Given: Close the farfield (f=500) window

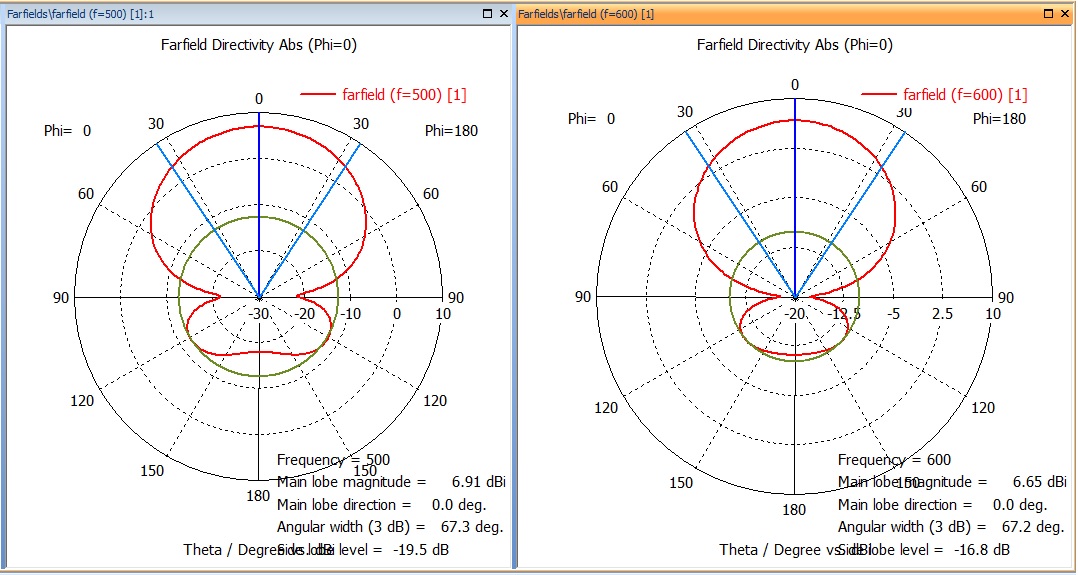Looking at the screenshot, I should pyautogui.click(x=503, y=14).
